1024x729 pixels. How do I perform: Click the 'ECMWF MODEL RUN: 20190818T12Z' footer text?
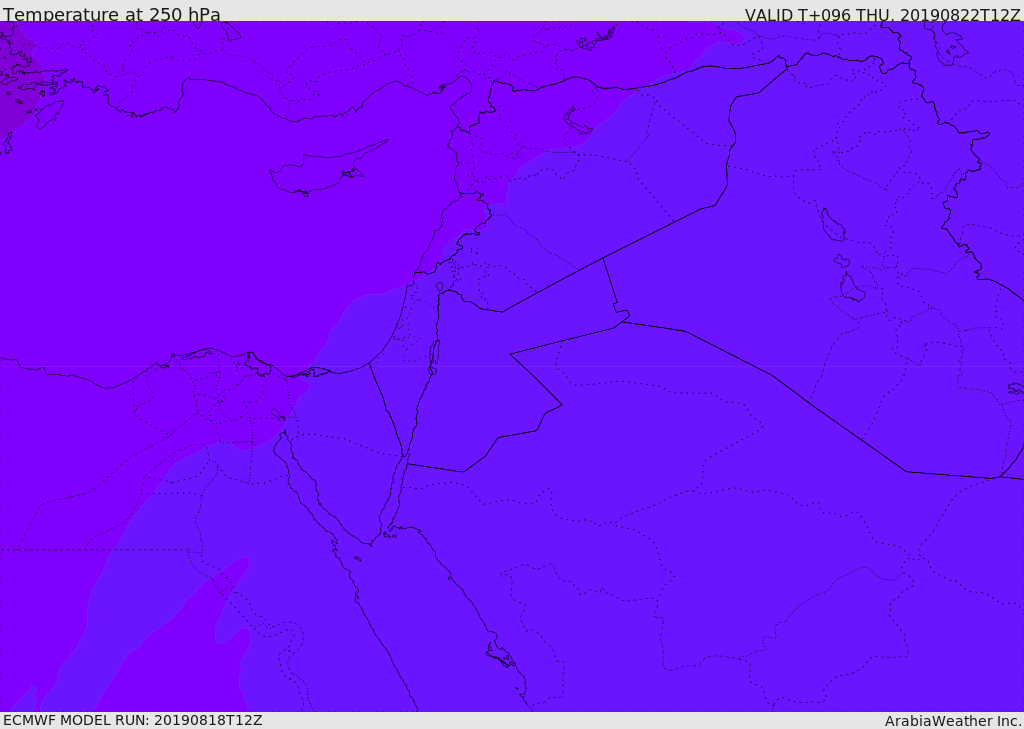point(133,720)
